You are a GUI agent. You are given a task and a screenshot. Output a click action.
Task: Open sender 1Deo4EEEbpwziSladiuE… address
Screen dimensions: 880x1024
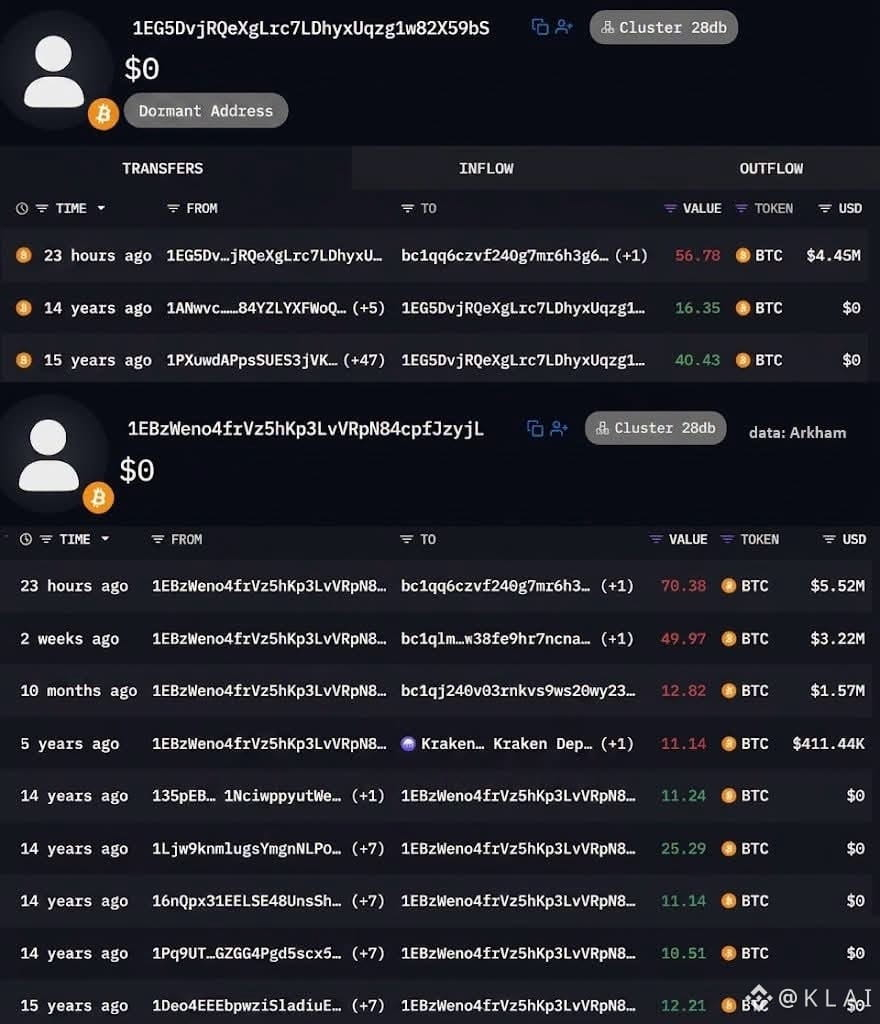(x=247, y=1005)
